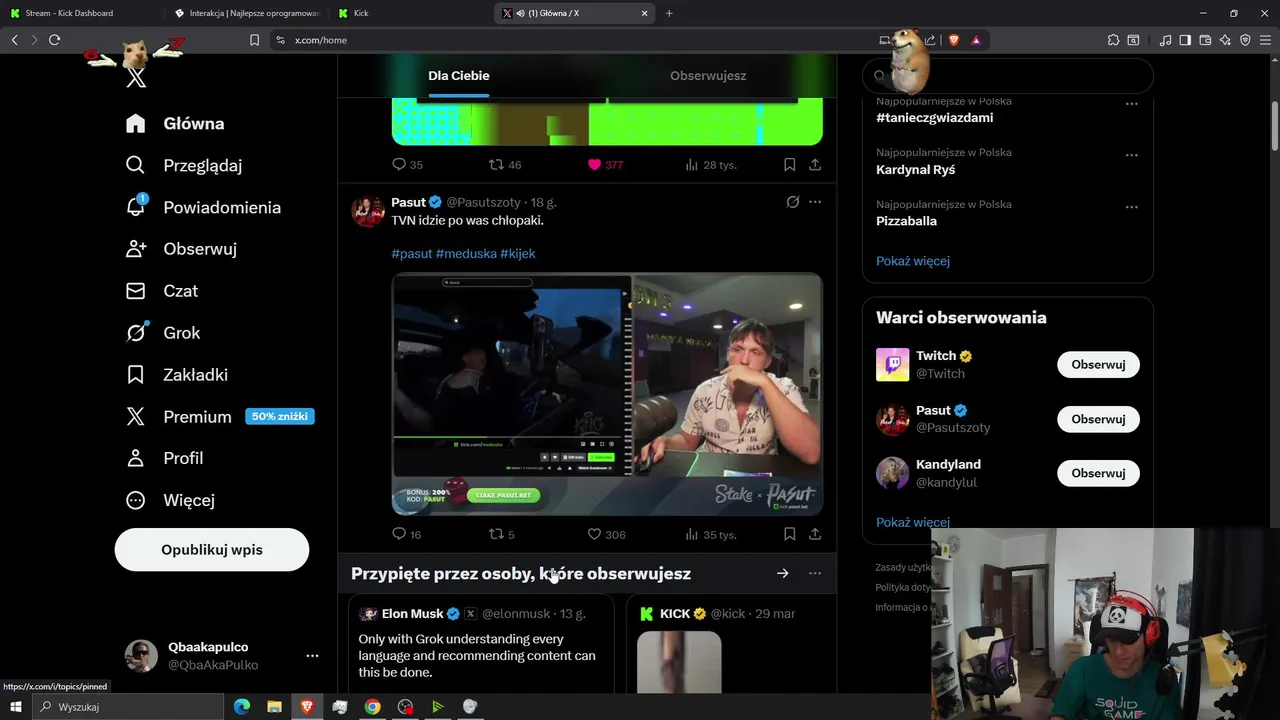Like Pasut's post with 306 likes
Image resolution: width=1280 pixels, height=720 pixels.
point(594,534)
